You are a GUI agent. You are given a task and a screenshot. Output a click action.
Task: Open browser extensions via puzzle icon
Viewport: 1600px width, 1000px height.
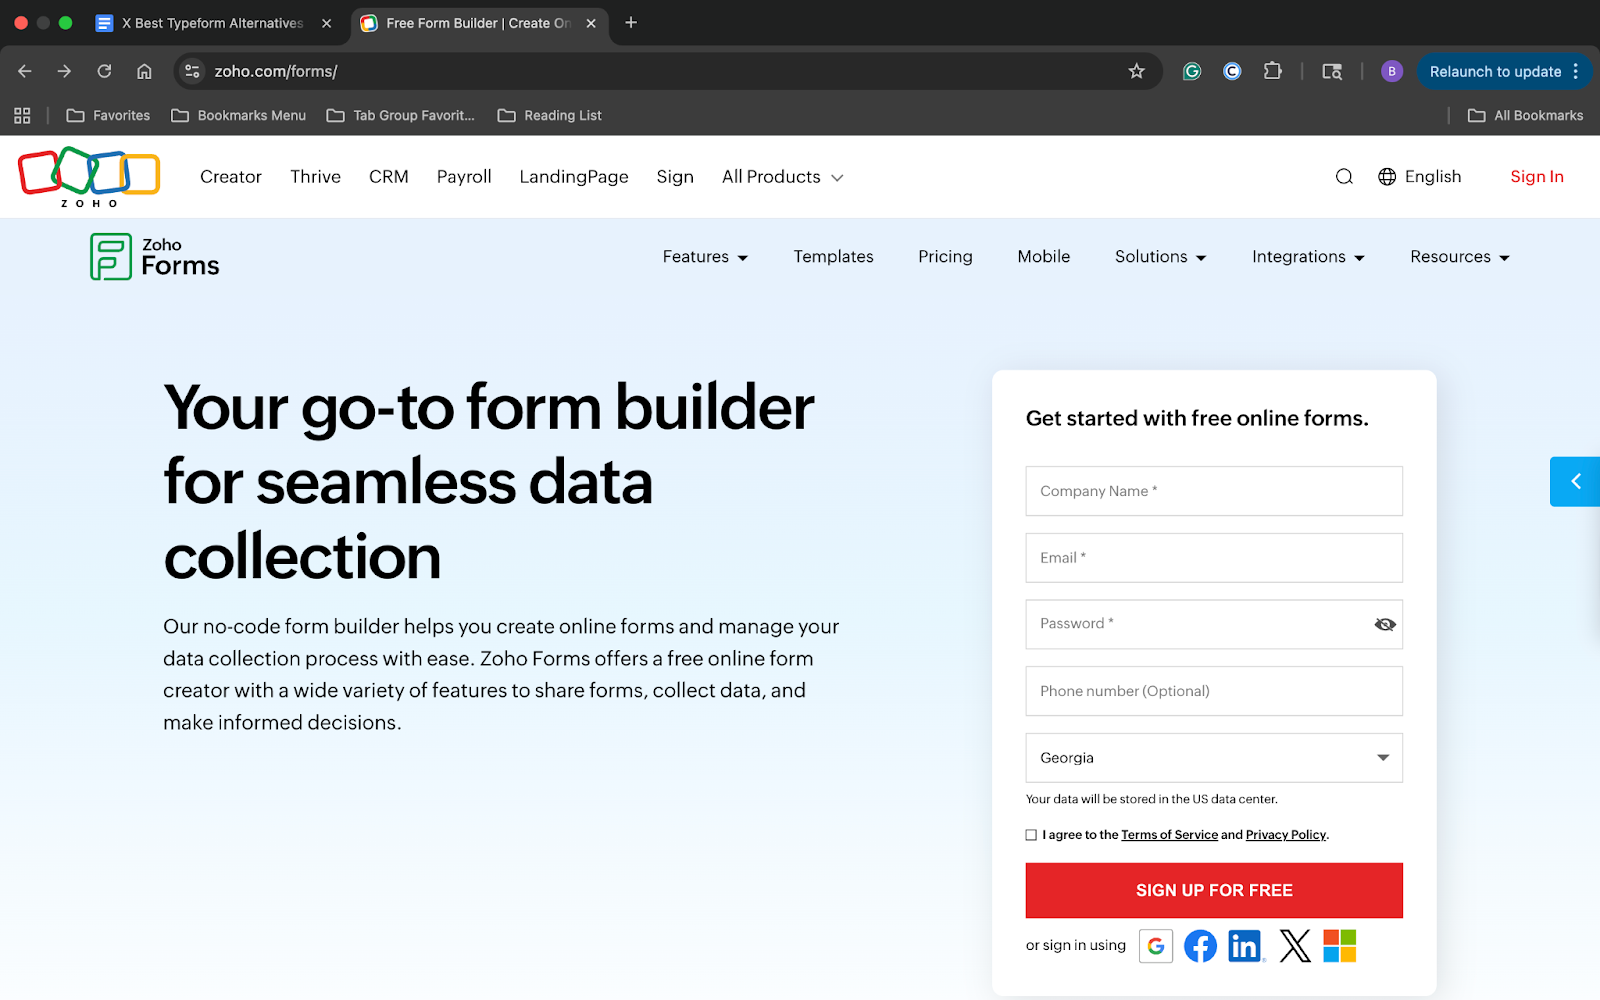pyautogui.click(x=1273, y=71)
